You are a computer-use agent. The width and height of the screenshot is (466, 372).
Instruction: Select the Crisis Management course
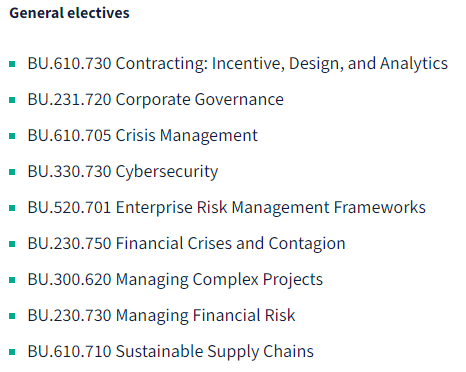click(143, 135)
